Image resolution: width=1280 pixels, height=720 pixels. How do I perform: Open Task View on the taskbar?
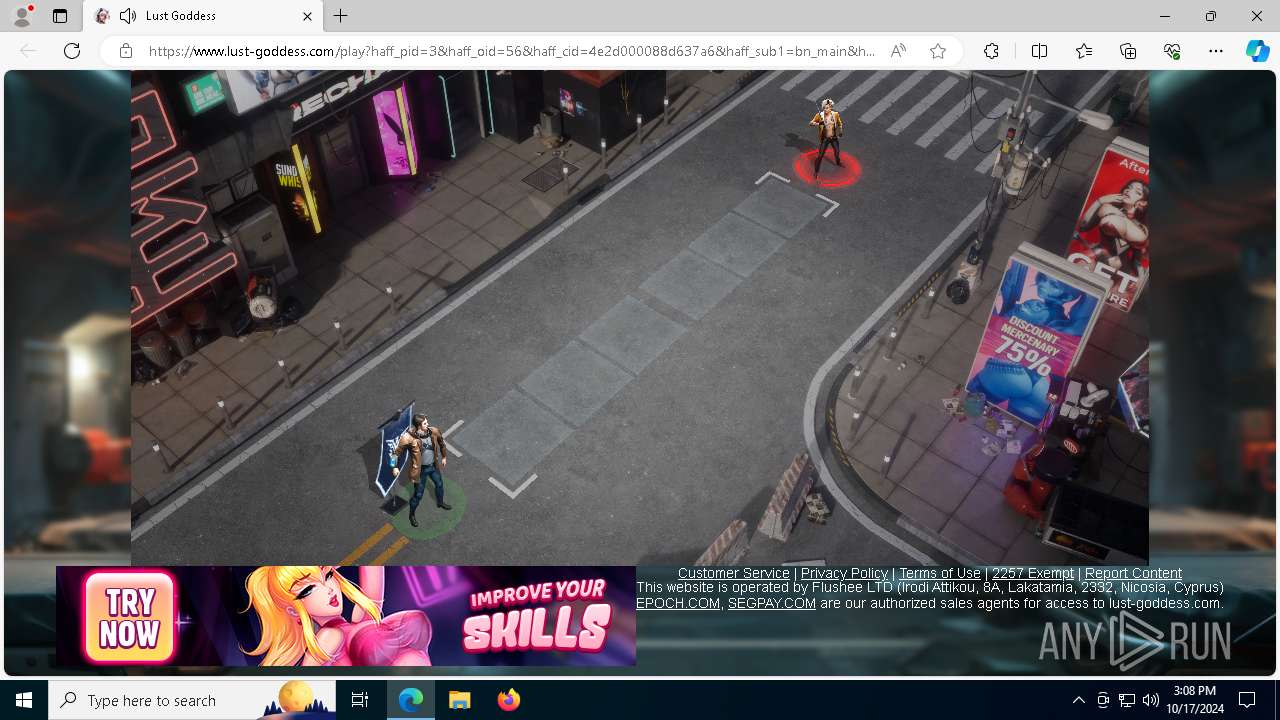[x=360, y=700]
